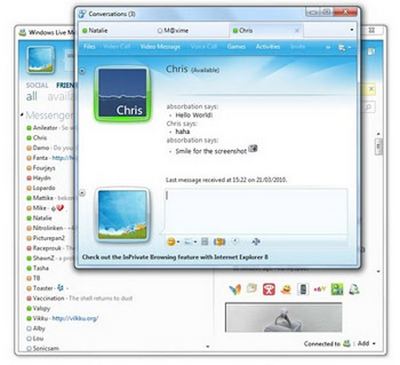Select offline contact Alby
The image size is (400, 365).
(x=36, y=328)
